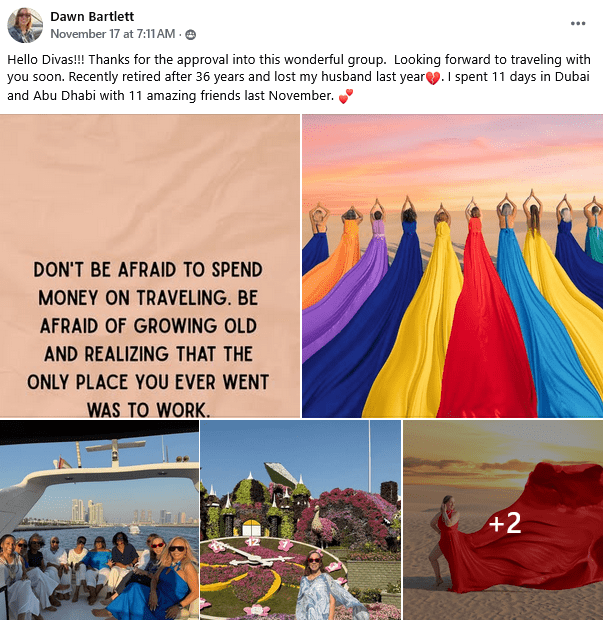Click the two hearts emoji after November
The width and height of the screenshot is (603, 620).
click(346, 96)
